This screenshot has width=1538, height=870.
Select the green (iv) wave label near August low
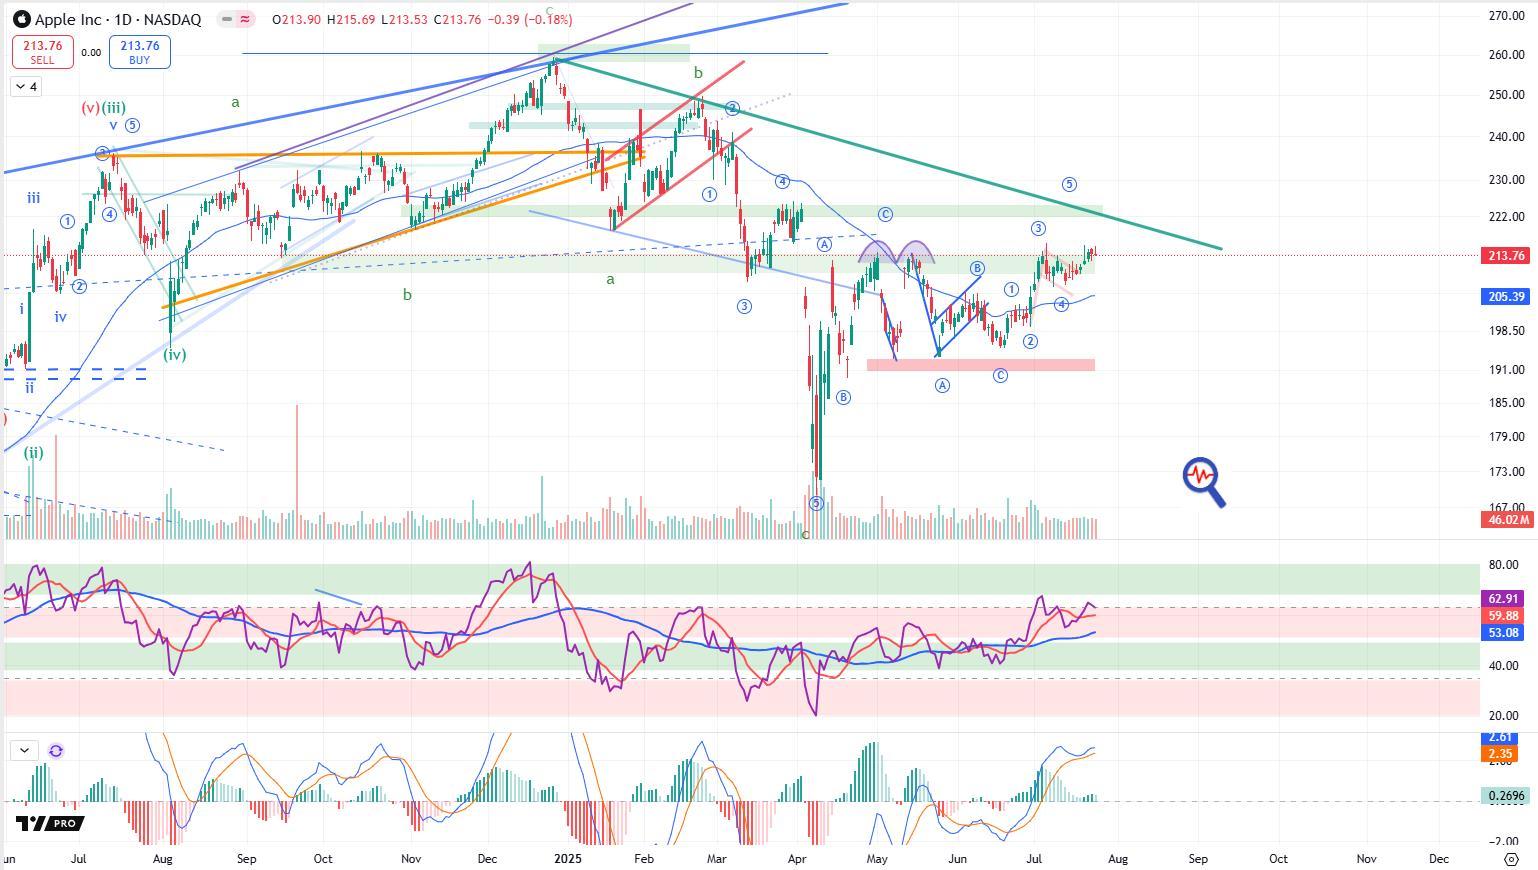coord(175,354)
